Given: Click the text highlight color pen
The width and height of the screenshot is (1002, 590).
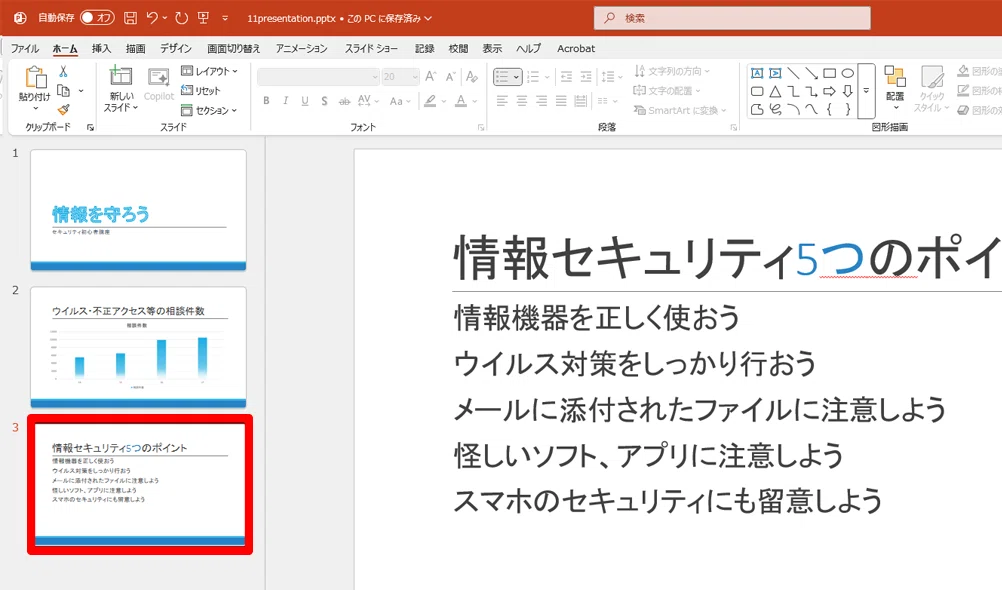Looking at the screenshot, I should 430,101.
